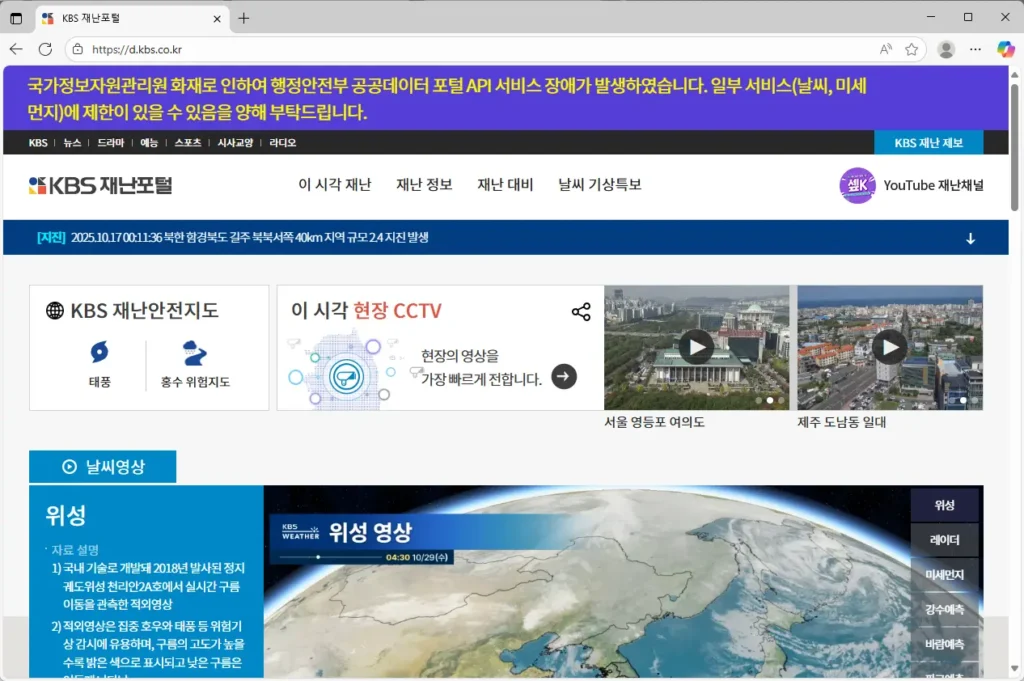Screen dimensions: 1024x681
Task: Open YouTube 재난채널 link
Action: (x=933, y=185)
